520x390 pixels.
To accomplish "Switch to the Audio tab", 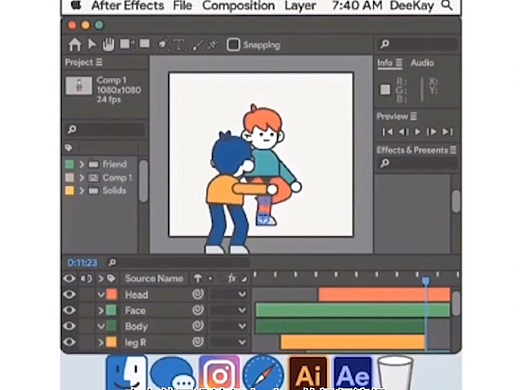I will click(422, 63).
